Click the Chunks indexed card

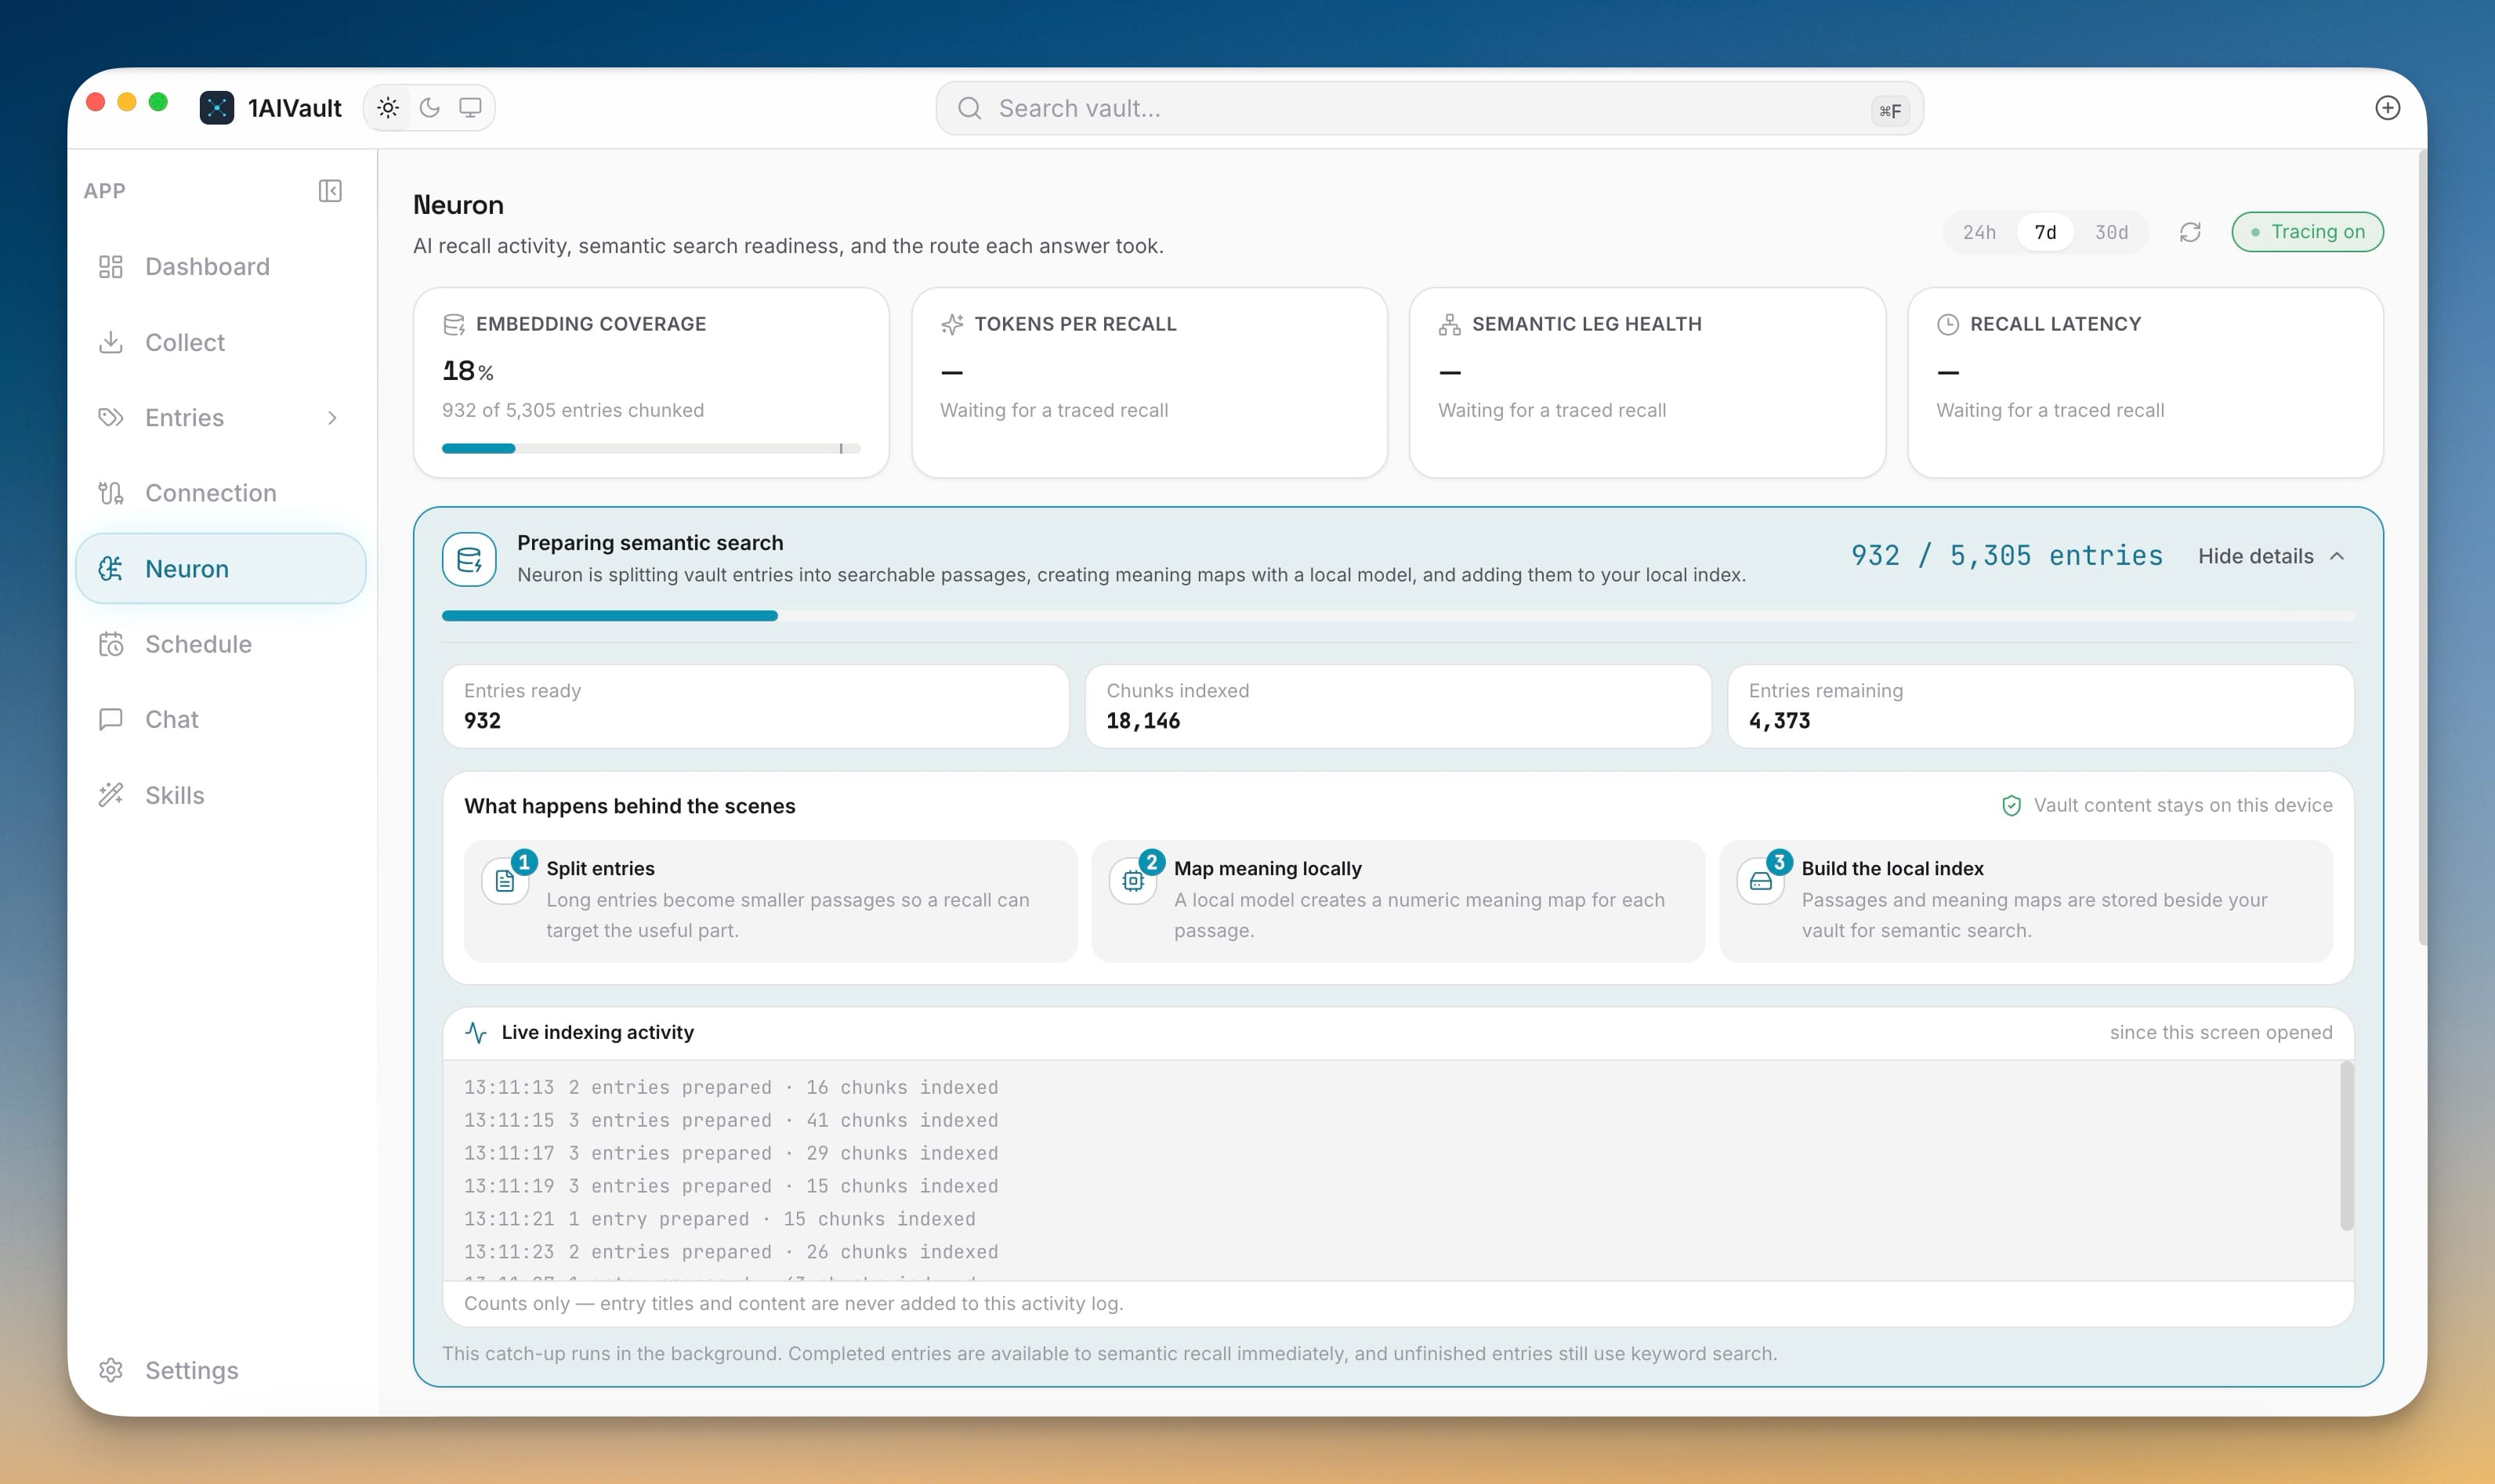pyautogui.click(x=1398, y=706)
